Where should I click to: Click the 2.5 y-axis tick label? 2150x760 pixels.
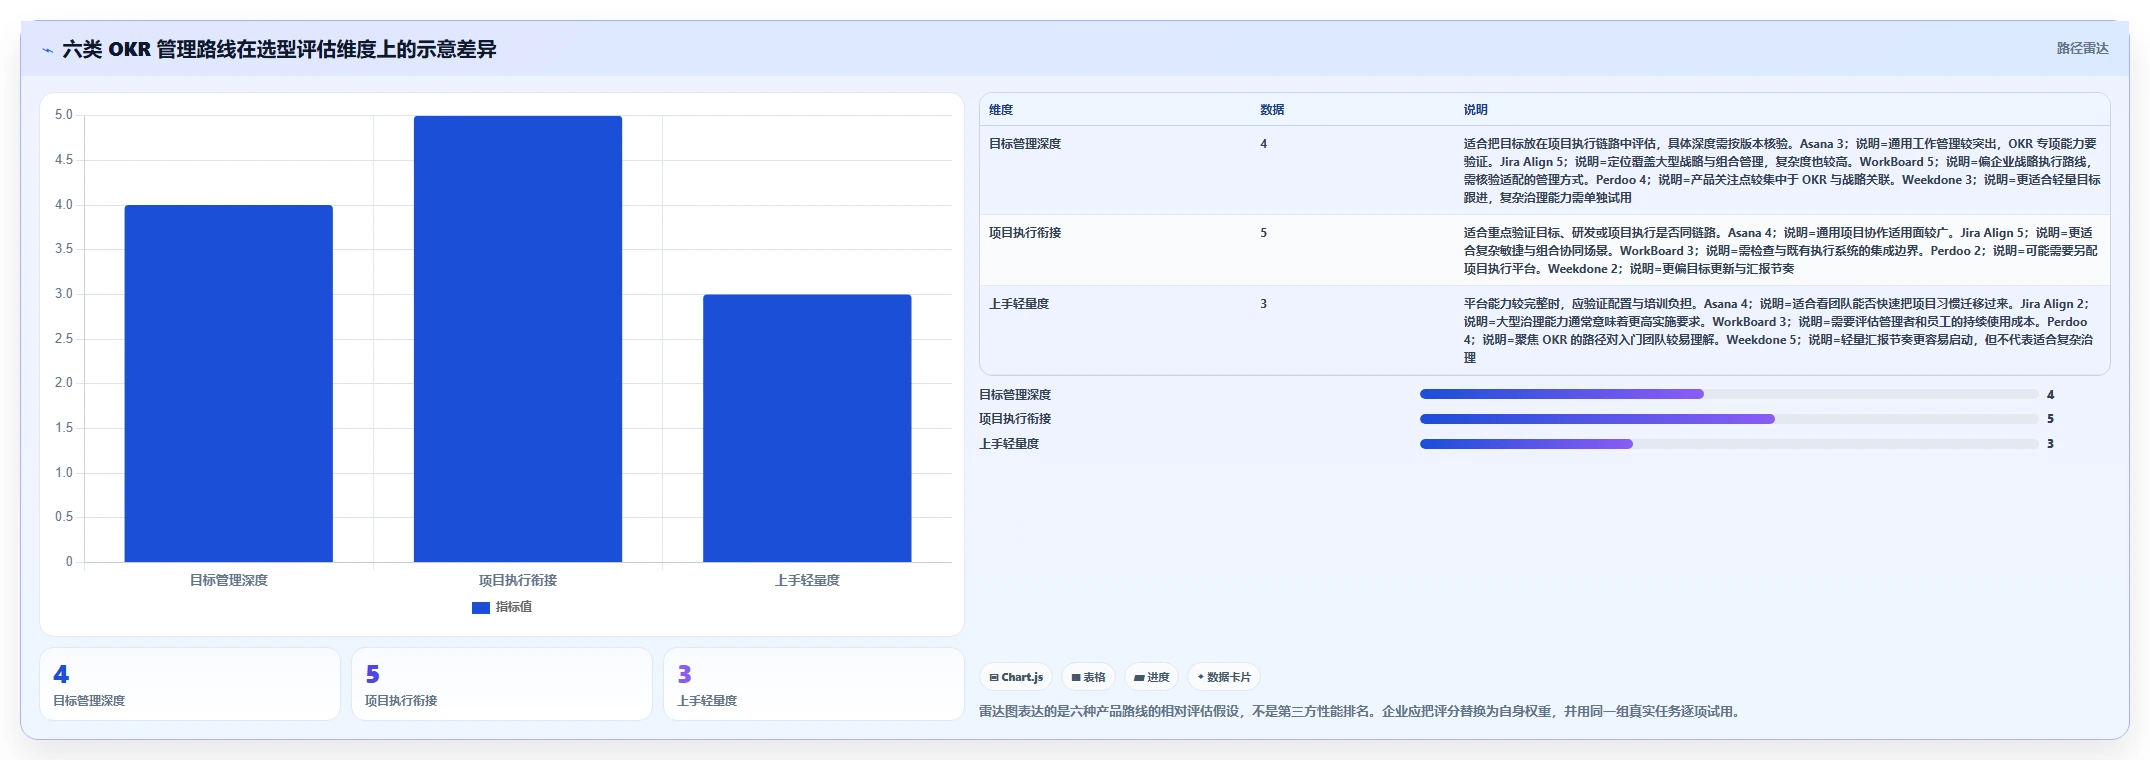pos(64,339)
